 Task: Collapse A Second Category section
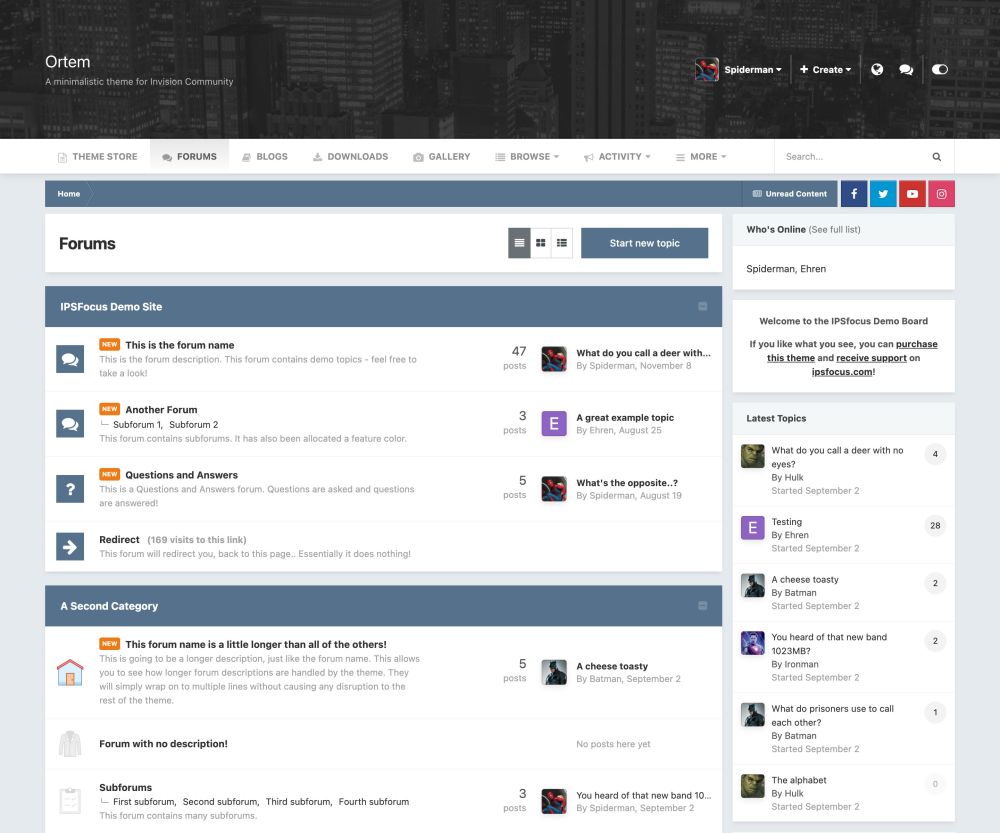point(702,606)
